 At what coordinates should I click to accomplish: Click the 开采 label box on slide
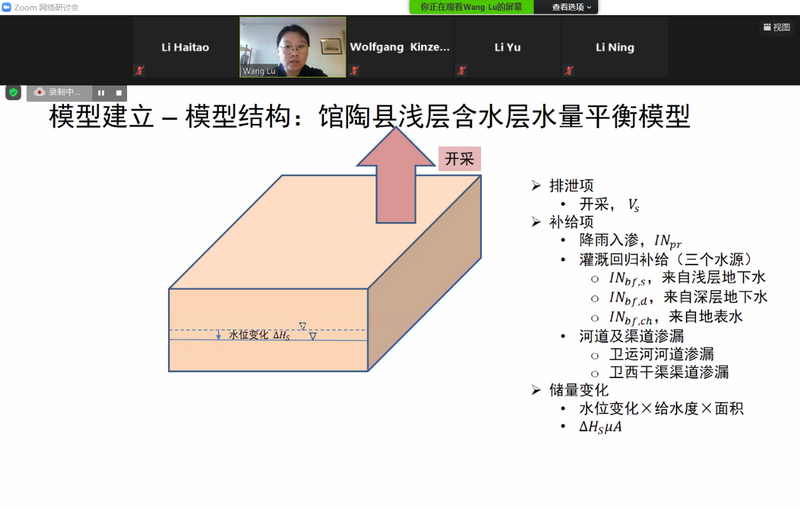point(460,159)
